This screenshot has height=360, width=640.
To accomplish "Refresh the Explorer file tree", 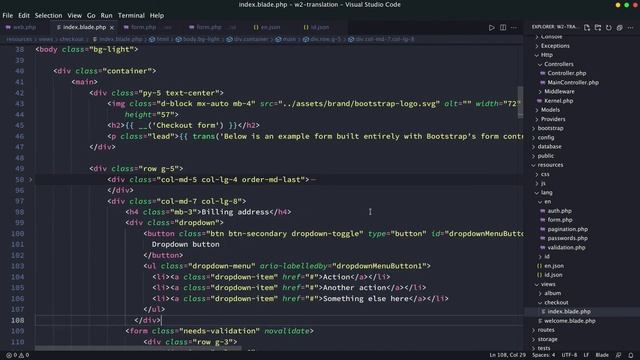I will pos(609,28).
